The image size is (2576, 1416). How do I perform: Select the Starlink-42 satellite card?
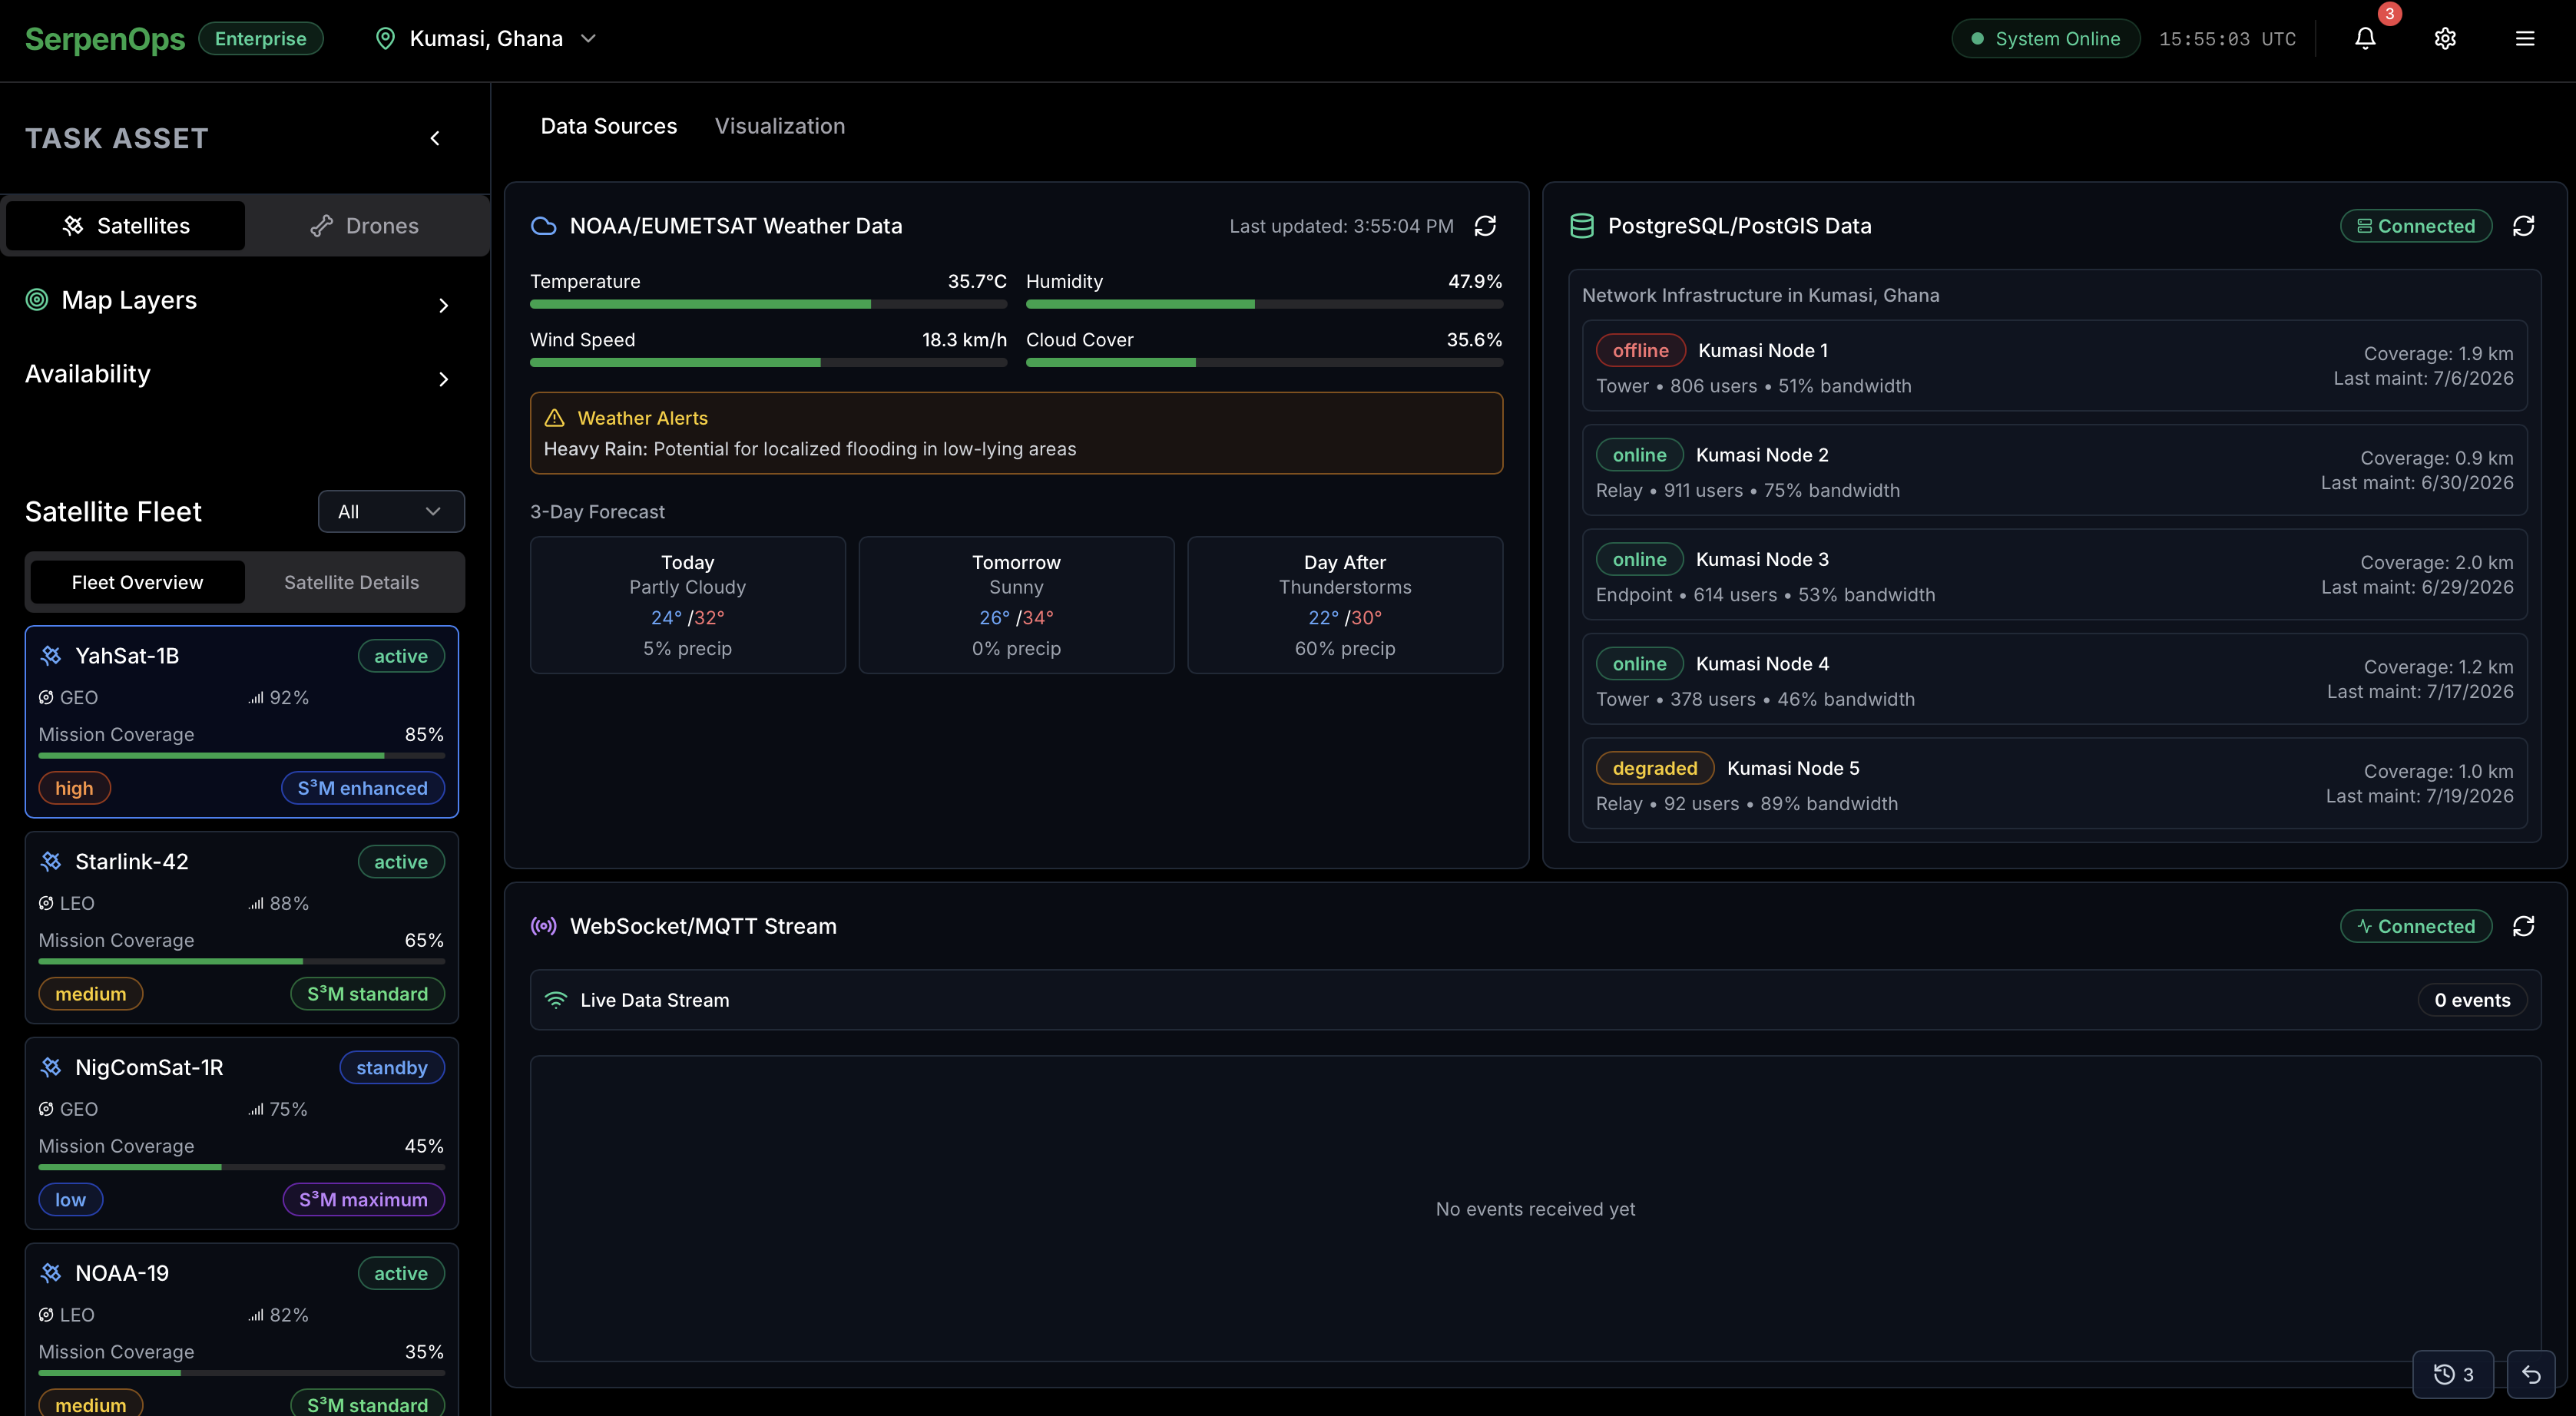[241, 928]
